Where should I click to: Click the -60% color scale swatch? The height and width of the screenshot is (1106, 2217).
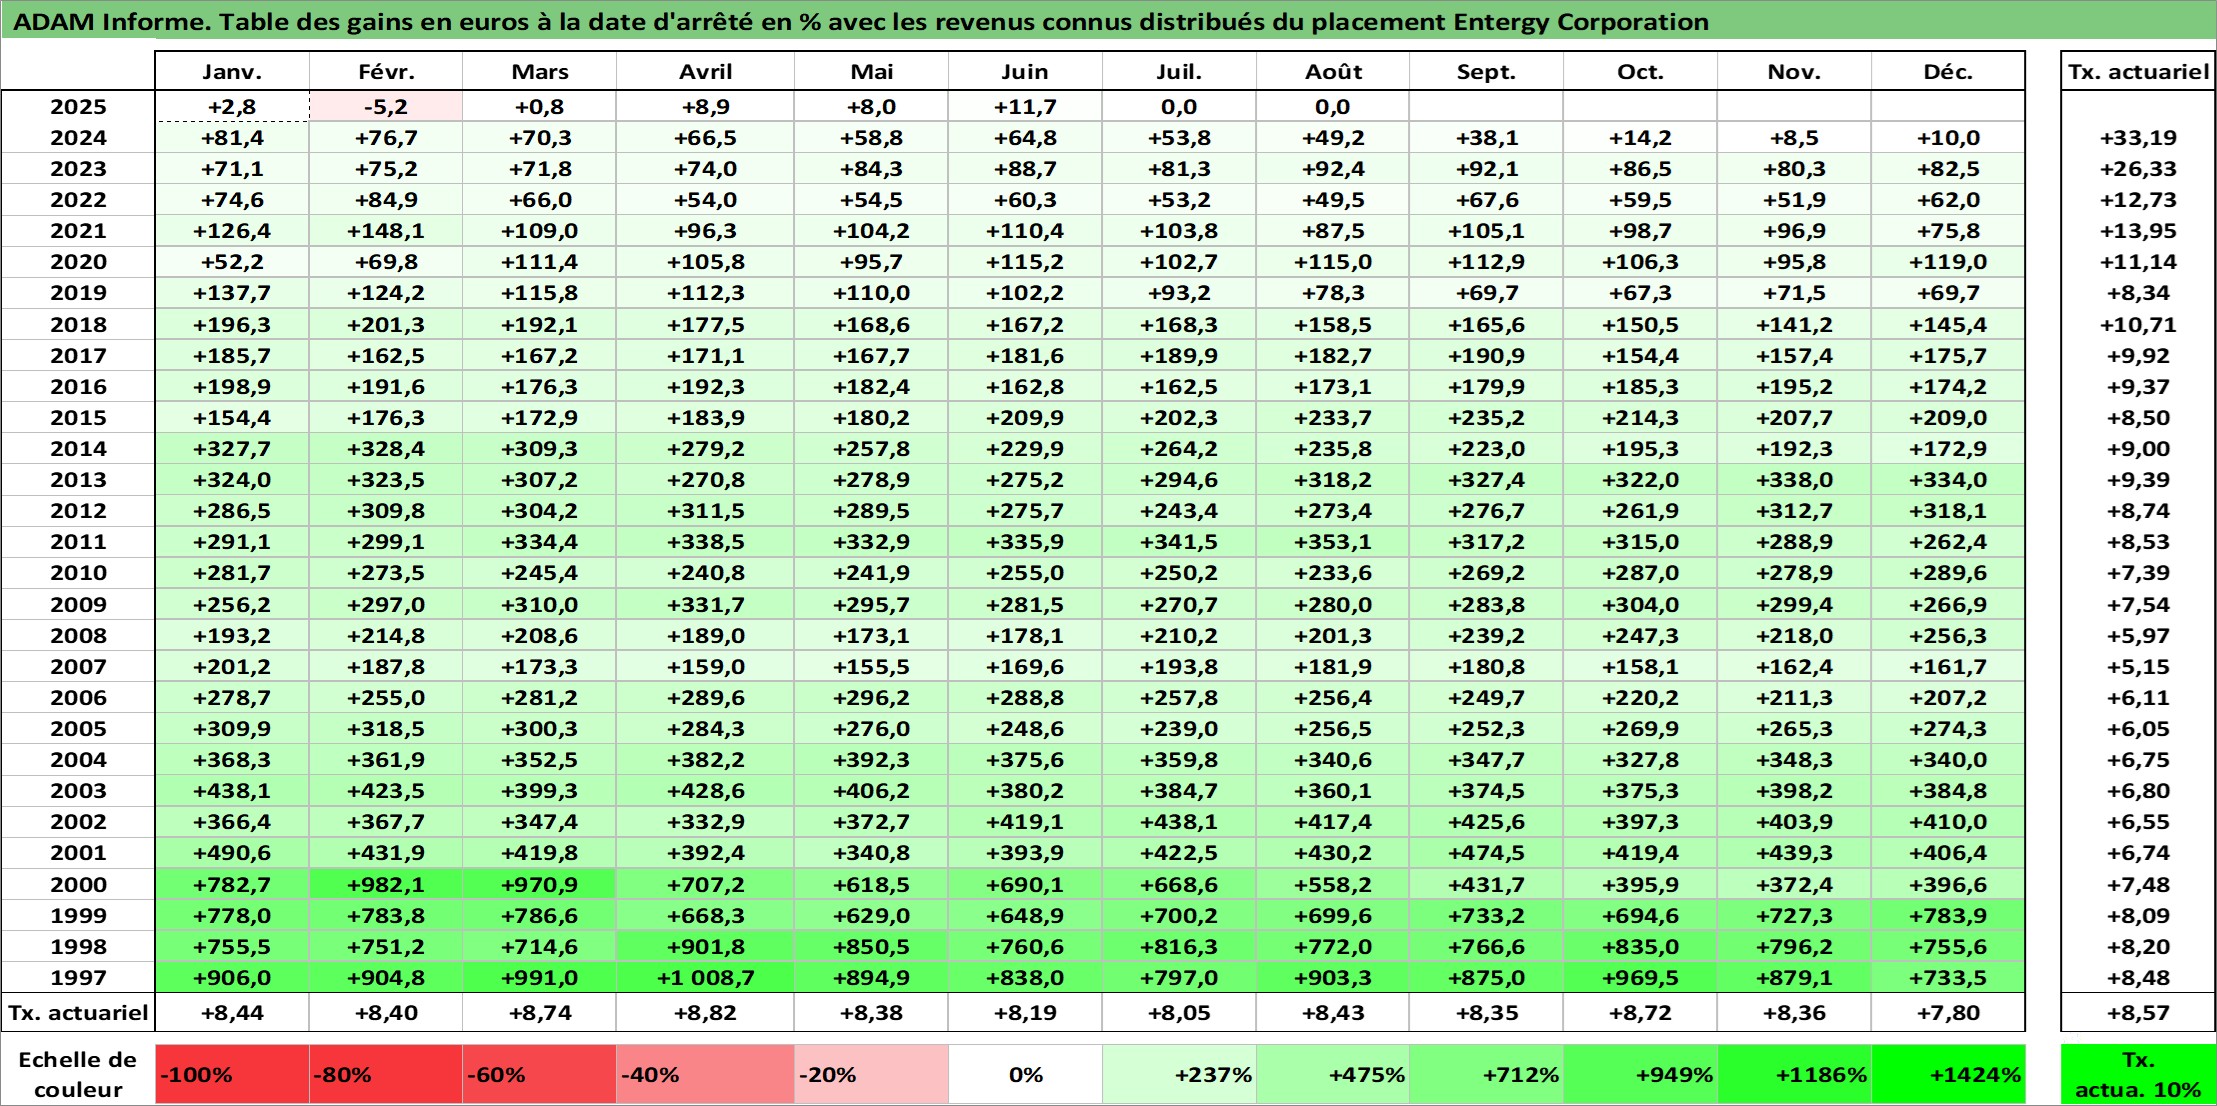pos(539,1075)
